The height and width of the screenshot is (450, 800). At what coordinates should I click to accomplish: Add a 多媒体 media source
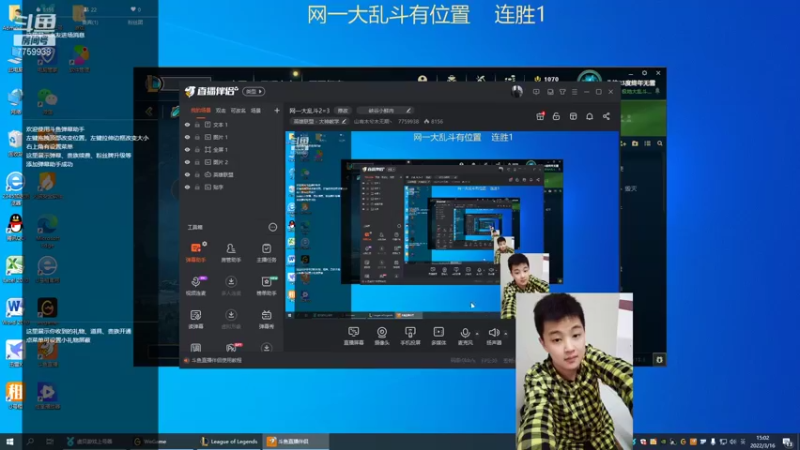point(438,336)
